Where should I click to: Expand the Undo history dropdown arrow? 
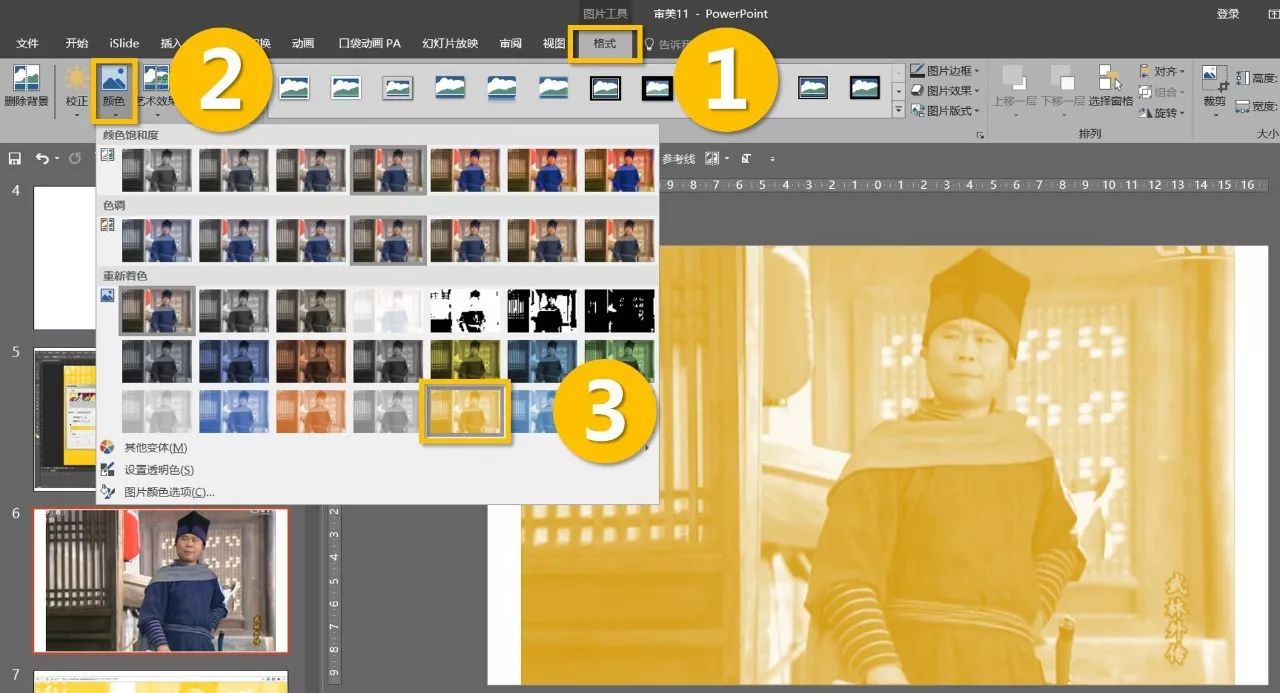tap(56, 159)
